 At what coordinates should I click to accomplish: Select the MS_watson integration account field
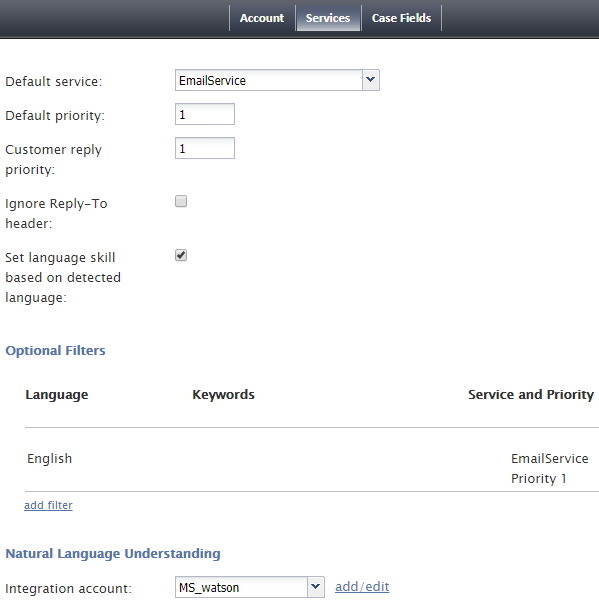(249, 587)
